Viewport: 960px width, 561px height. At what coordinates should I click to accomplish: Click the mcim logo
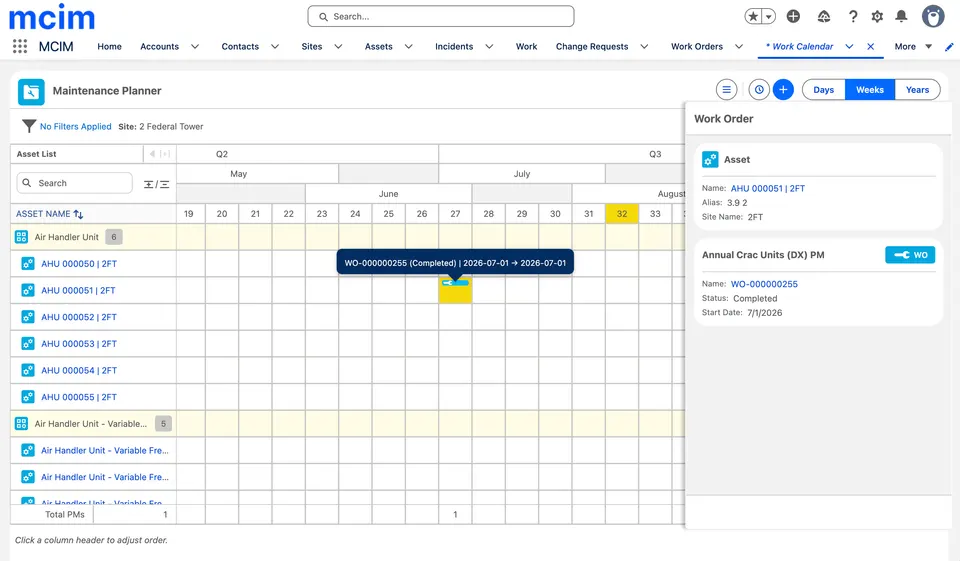pos(52,17)
